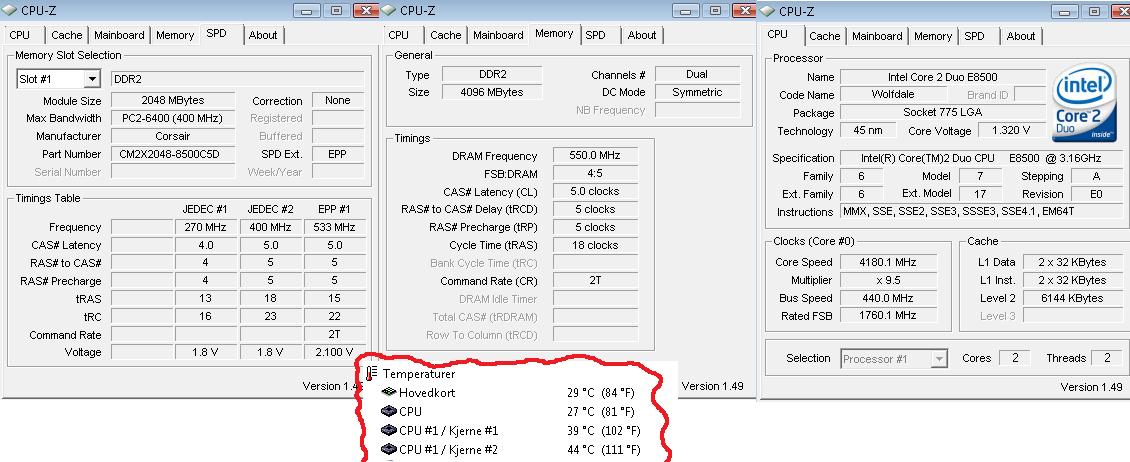Click the Package Socket 775 LGA value

[x=943, y=112]
